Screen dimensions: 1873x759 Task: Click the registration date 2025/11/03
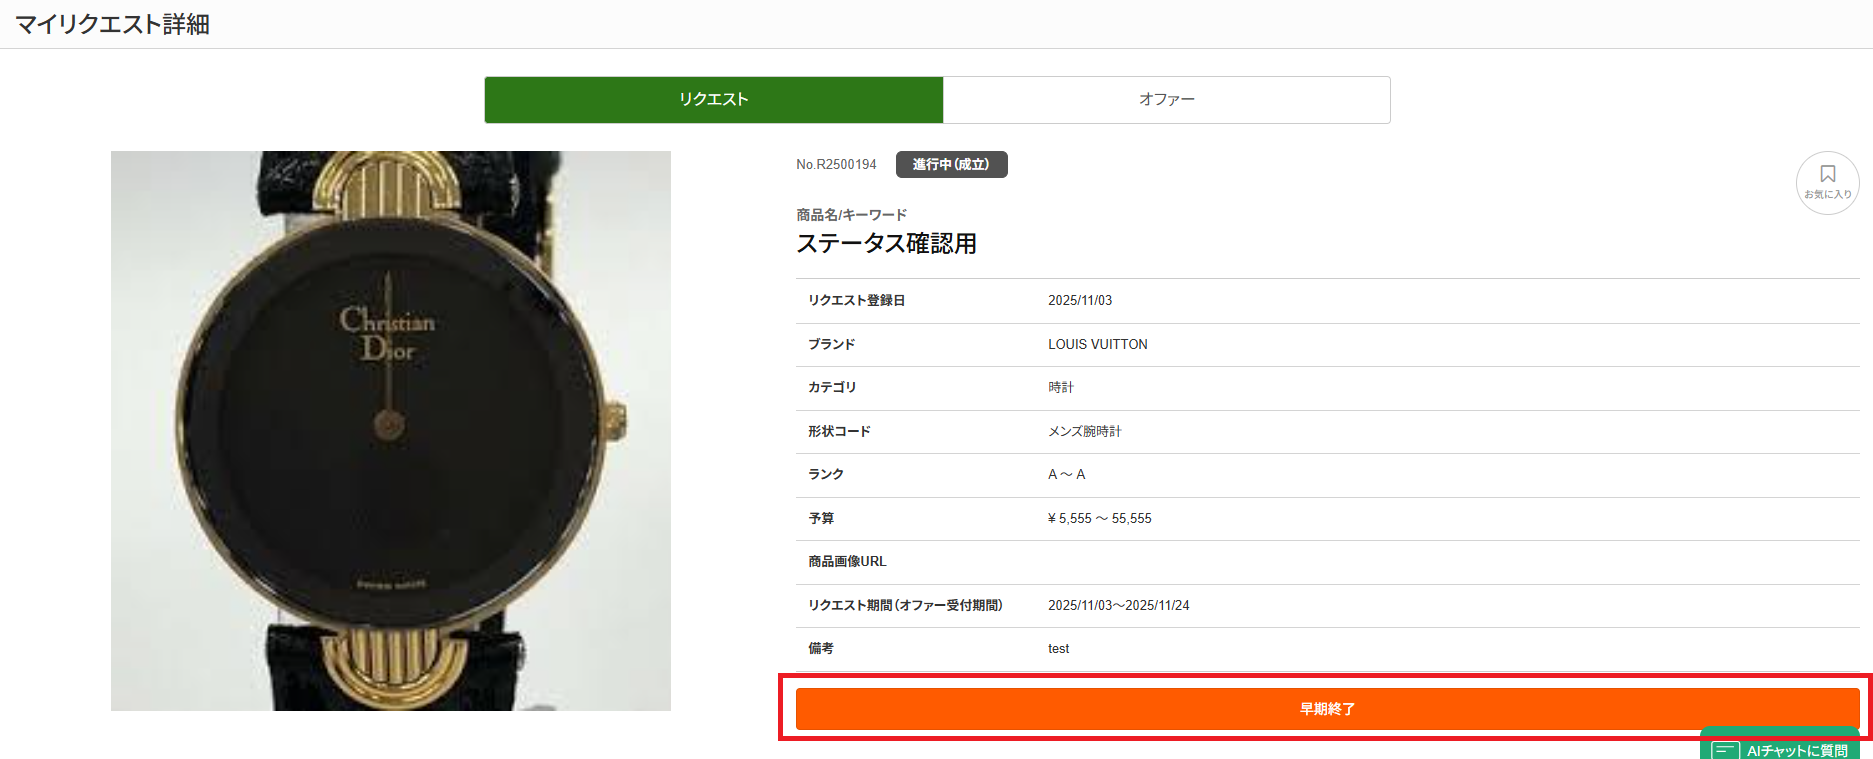pyautogui.click(x=1080, y=300)
